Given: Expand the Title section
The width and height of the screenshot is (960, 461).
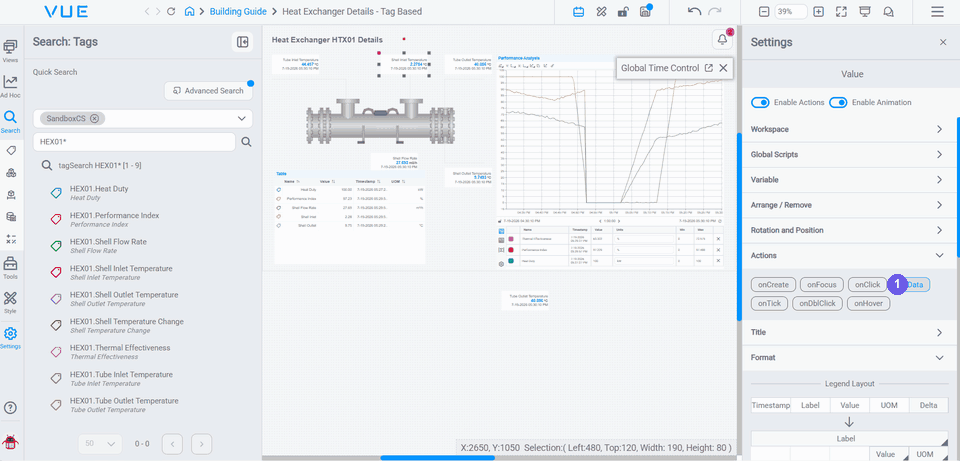Looking at the screenshot, I should point(849,332).
